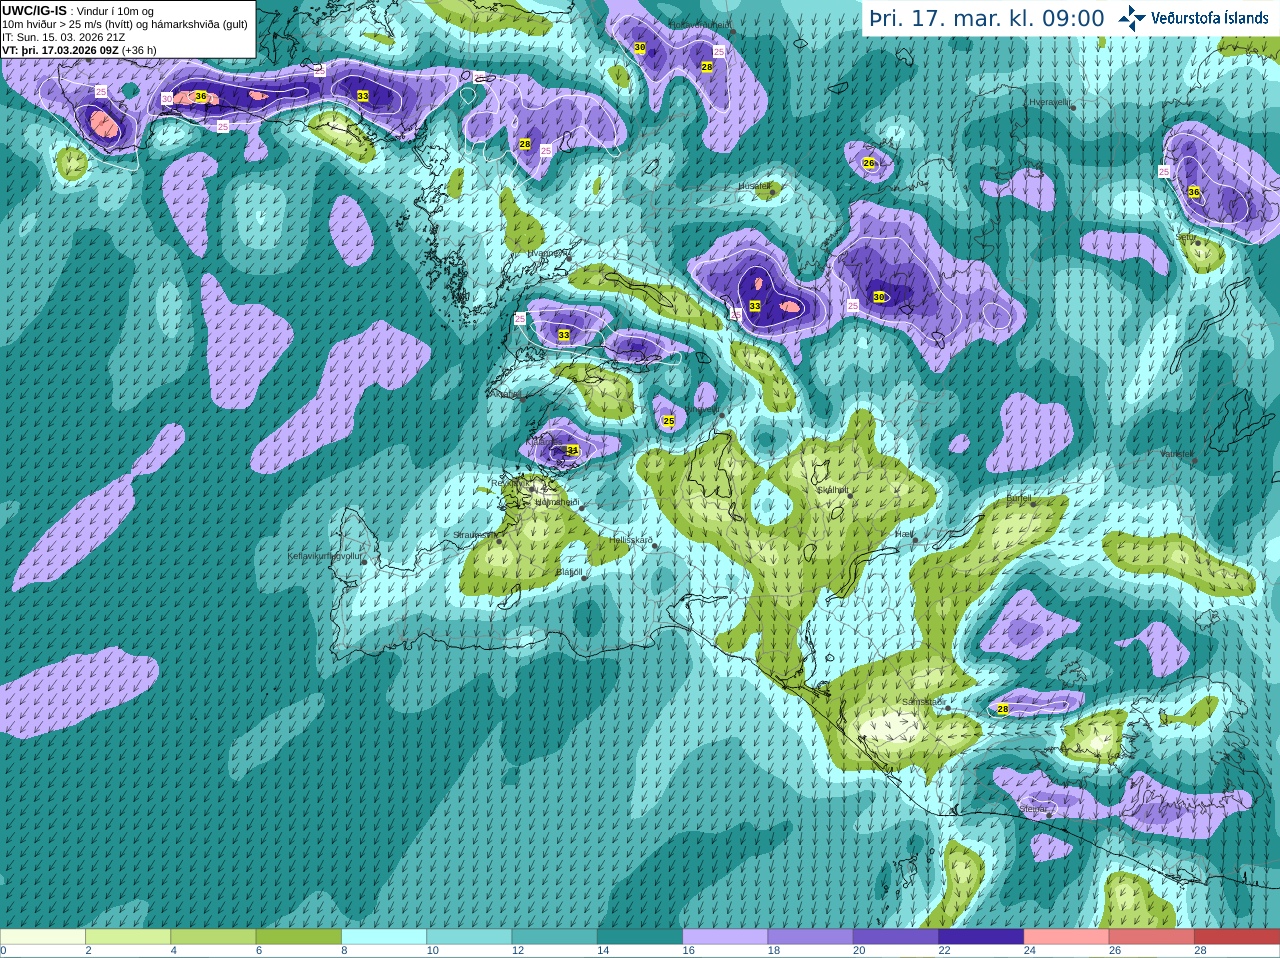Click the yellow 31 gust marker at Kjalarnes
This screenshot has width=1280, height=958.
(572, 450)
